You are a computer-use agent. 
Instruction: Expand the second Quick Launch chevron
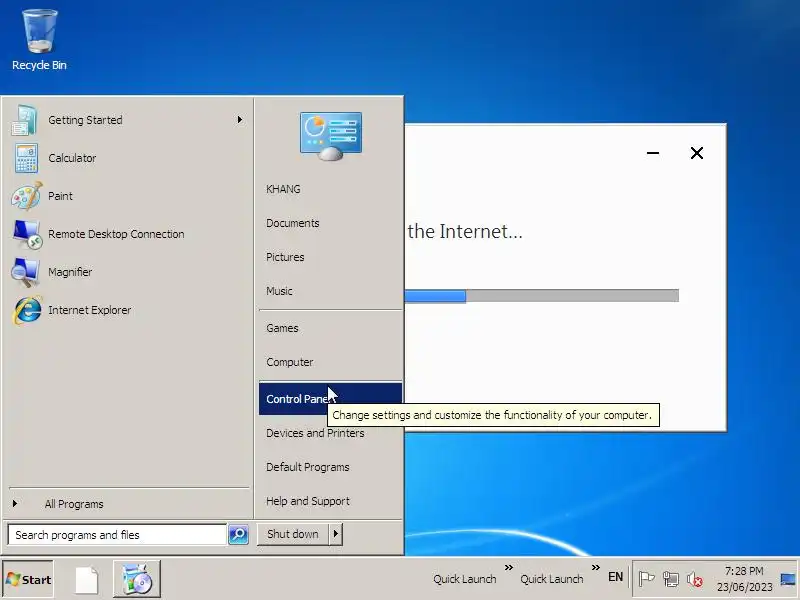[595, 567]
